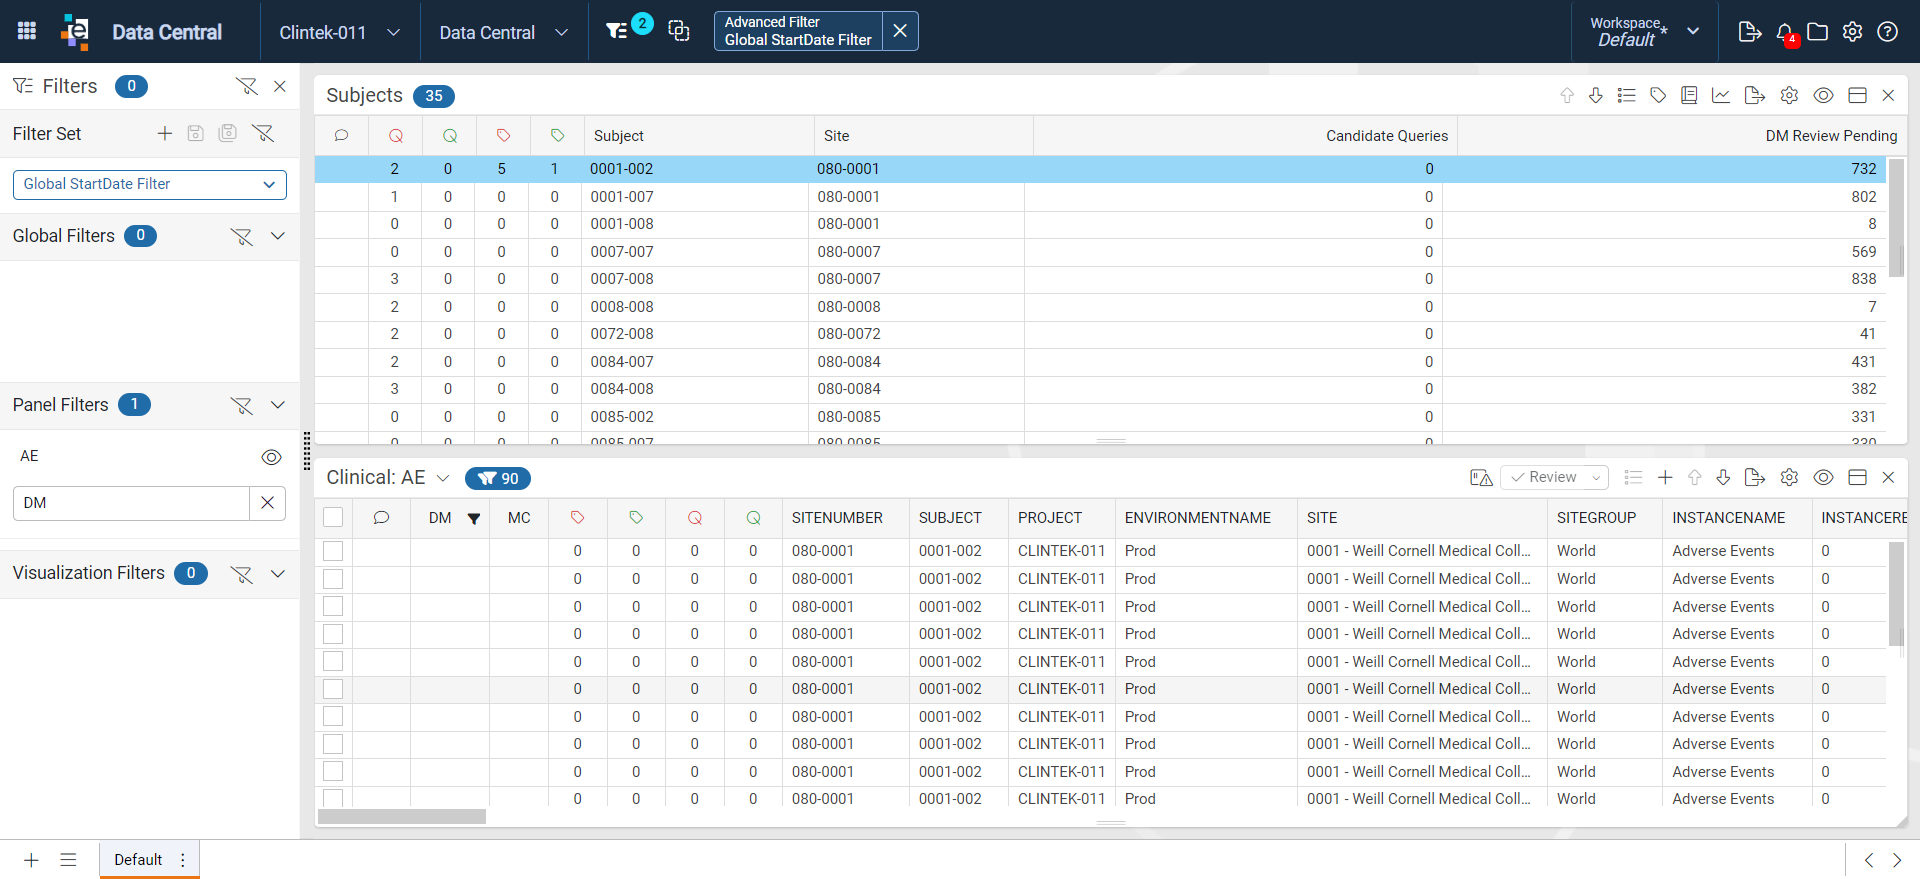Tick the first Adverse Events row checkbox
The height and width of the screenshot is (879, 1920).
tap(333, 551)
